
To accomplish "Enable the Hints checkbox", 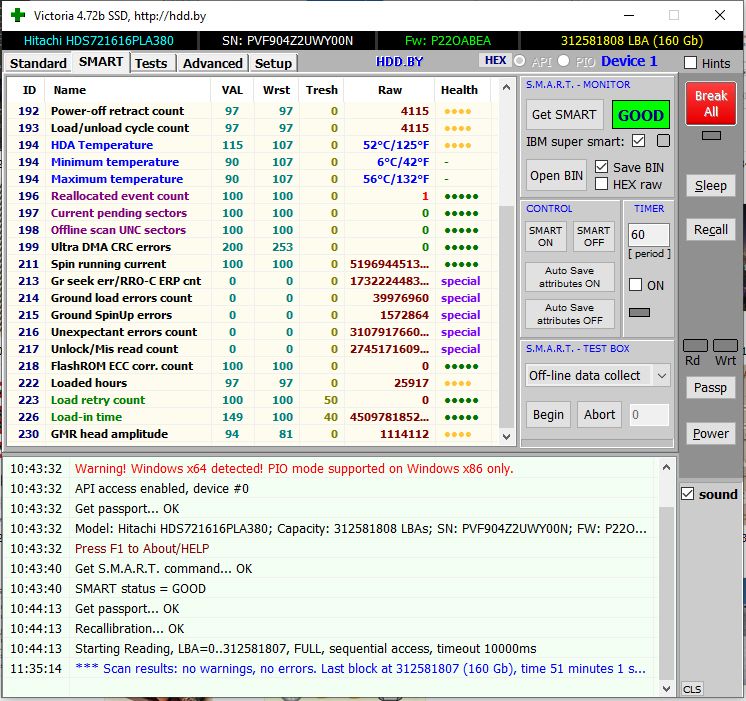I will [x=690, y=63].
